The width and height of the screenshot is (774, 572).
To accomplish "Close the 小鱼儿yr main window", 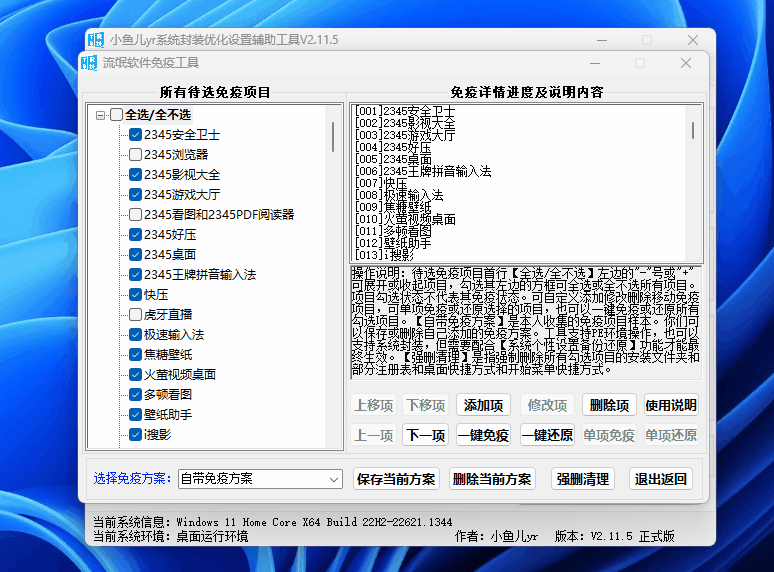I will click(693, 40).
